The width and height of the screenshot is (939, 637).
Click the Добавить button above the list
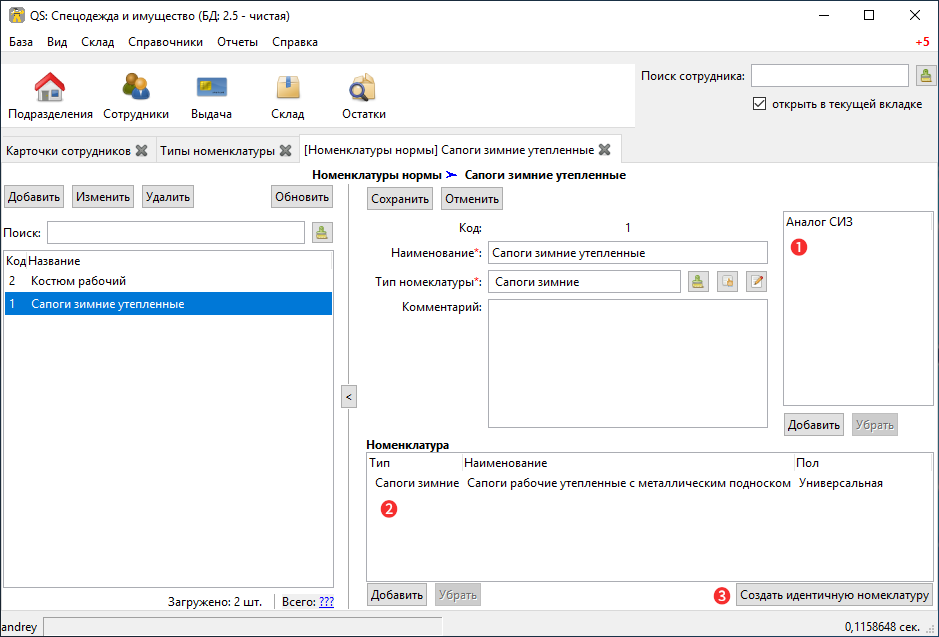pos(34,197)
